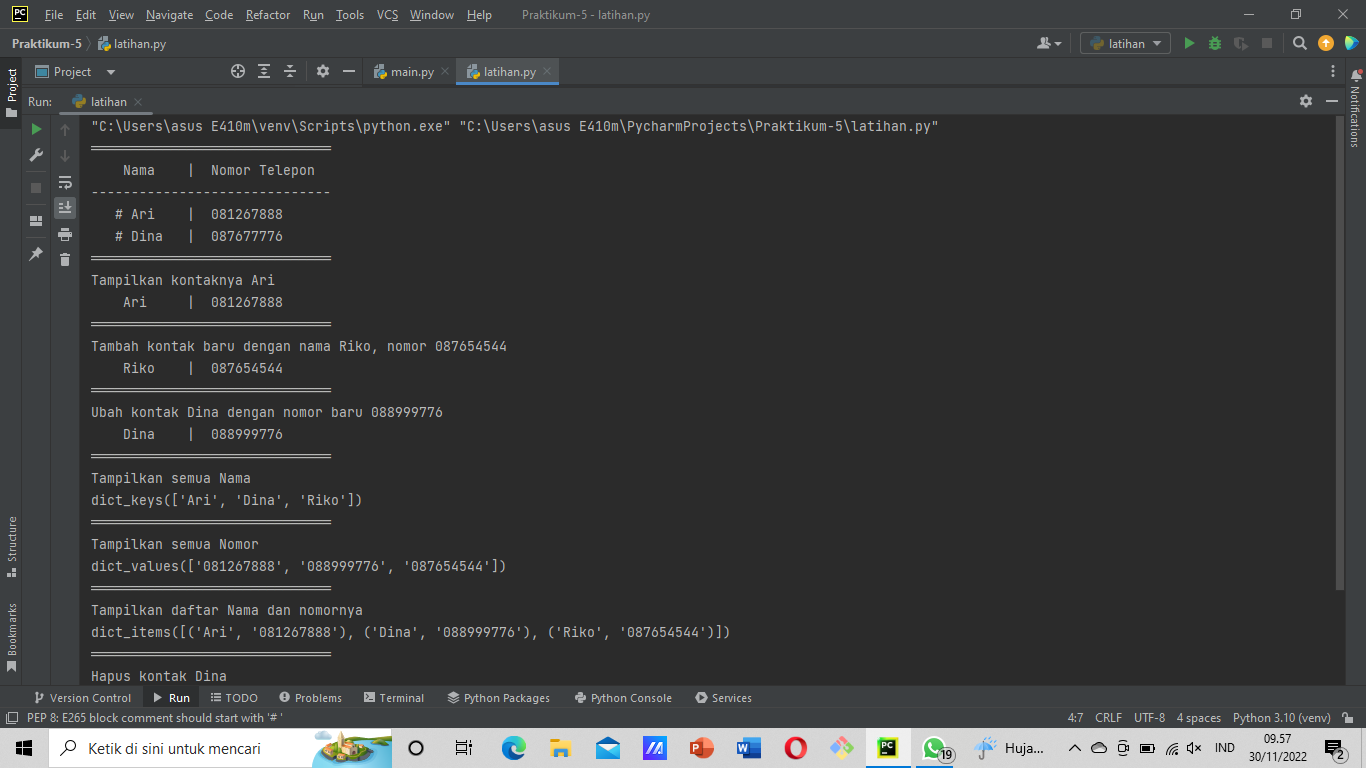Print the Run console output
Image resolution: width=1366 pixels, height=768 pixels.
[65, 234]
